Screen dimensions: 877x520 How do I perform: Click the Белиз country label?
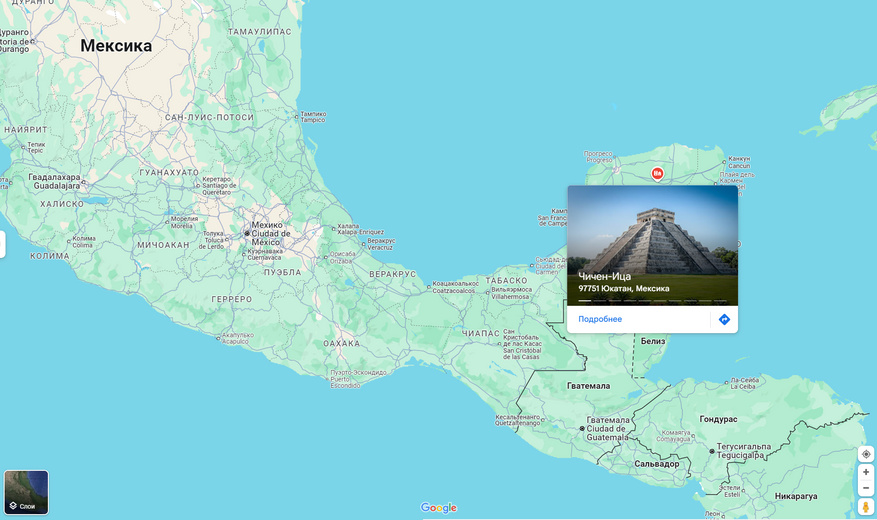(x=653, y=341)
